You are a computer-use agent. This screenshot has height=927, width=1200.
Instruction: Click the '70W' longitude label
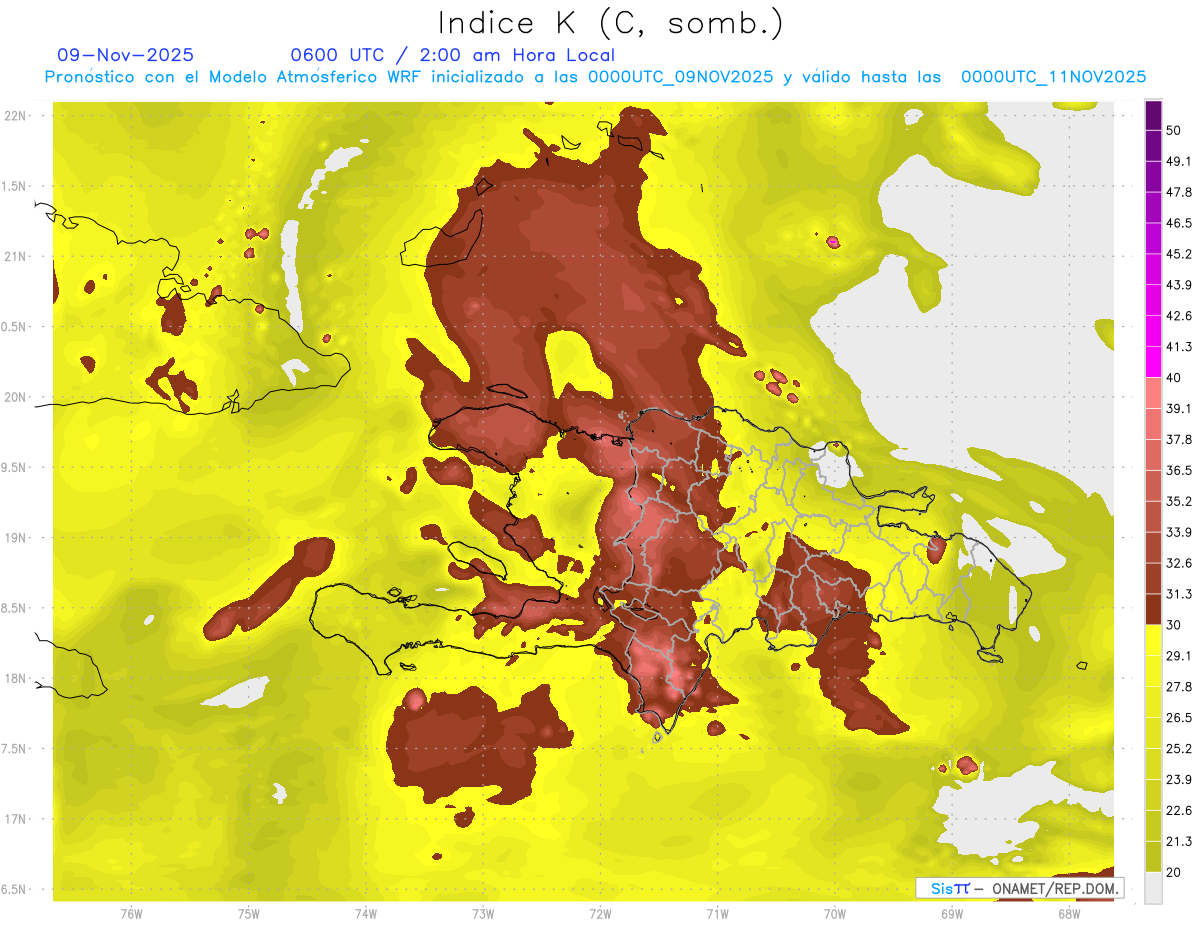[834, 913]
